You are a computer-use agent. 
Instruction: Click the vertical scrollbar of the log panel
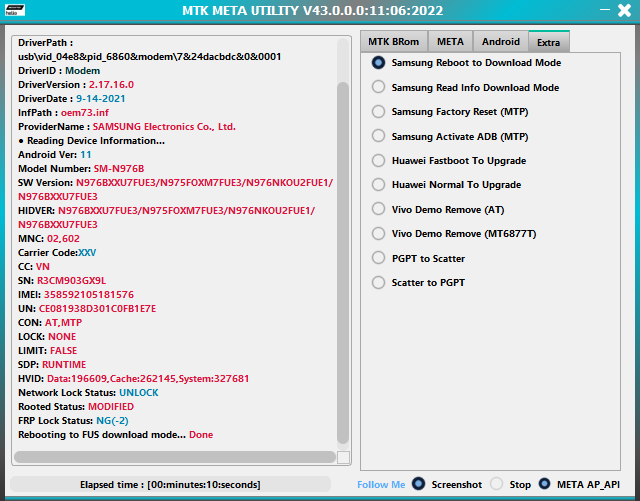point(343,263)
